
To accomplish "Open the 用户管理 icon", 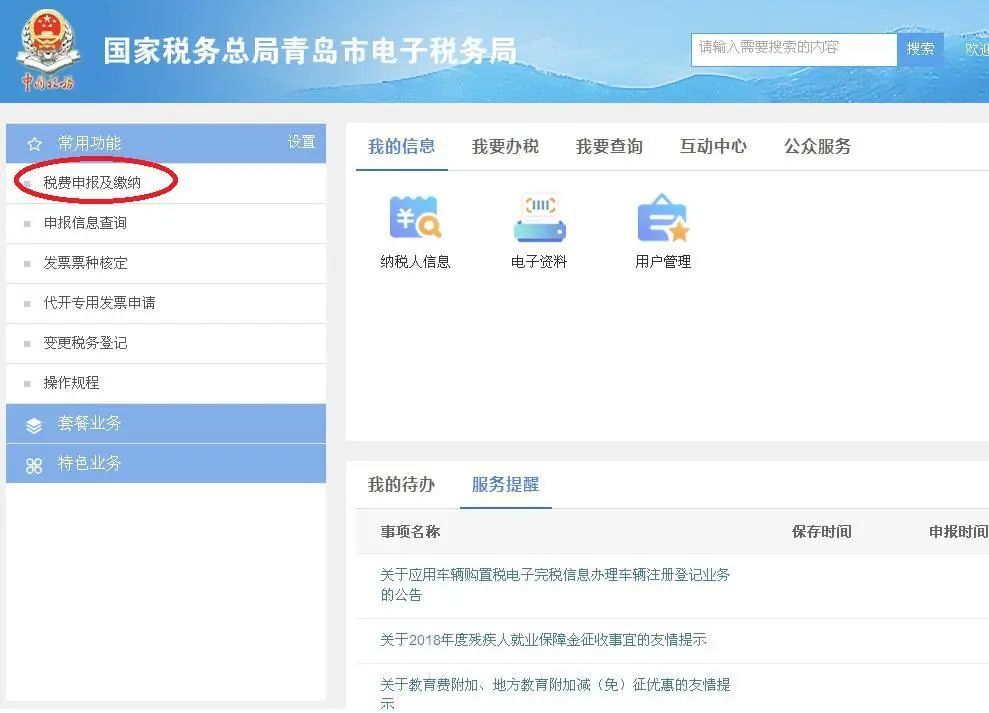I will [x=663, y=218].
